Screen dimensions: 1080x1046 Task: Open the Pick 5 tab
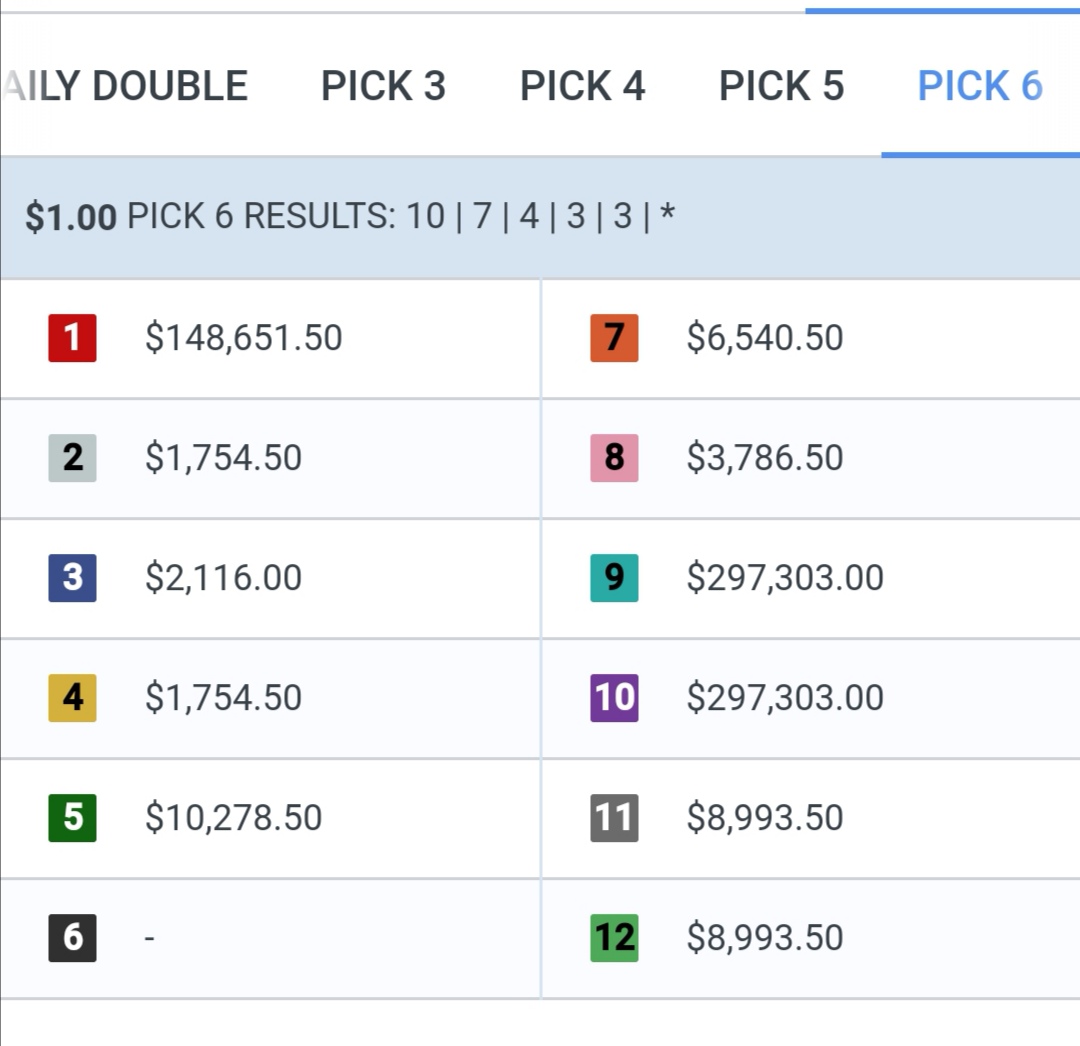[782, 86]
